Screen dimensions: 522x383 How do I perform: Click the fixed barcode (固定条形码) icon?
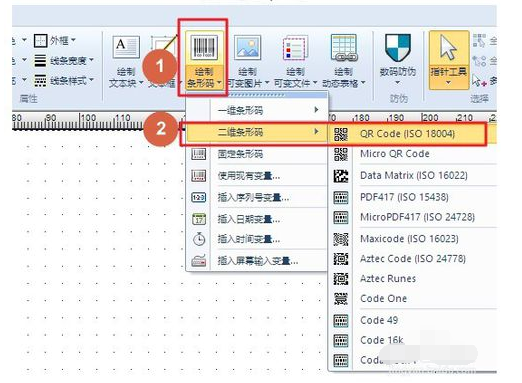[199, 154]
